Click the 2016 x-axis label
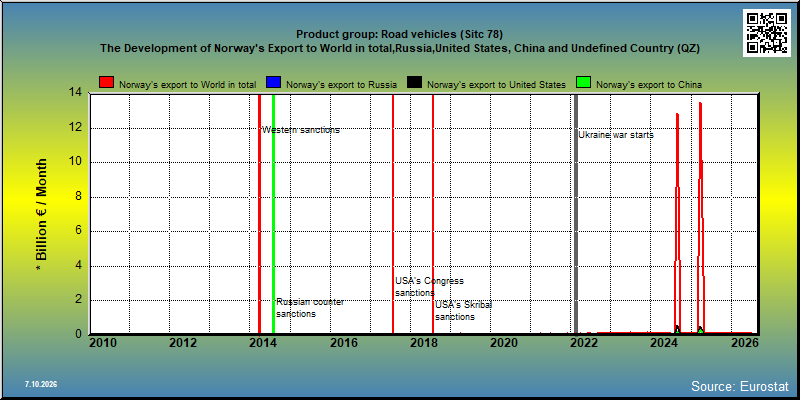Viewport: 800px width, 400px height. pos(343,343)
